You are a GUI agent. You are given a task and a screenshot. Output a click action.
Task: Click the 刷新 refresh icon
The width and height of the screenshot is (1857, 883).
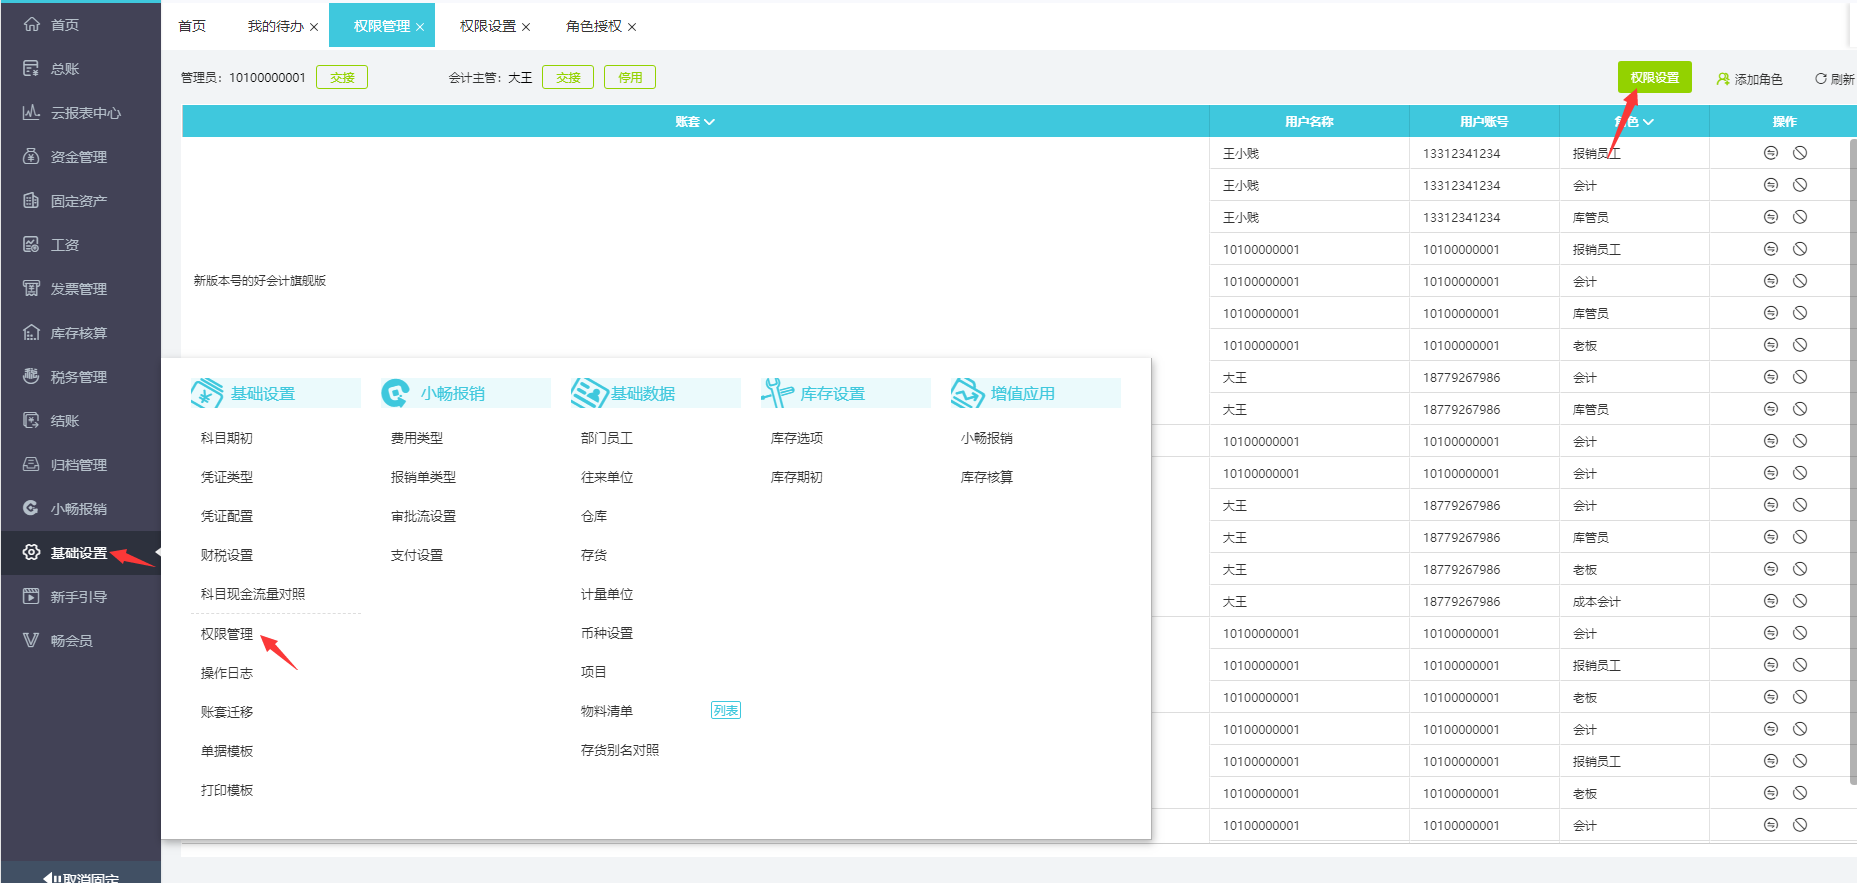click(1821, 79)
